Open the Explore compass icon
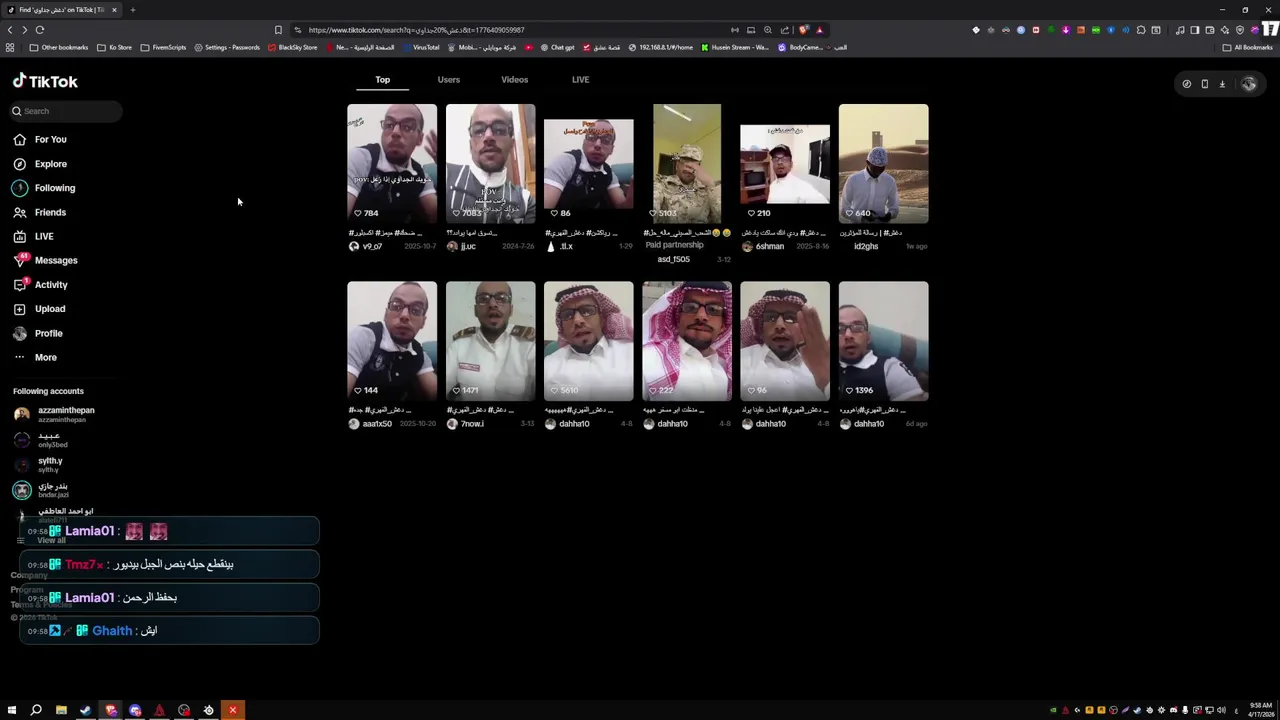 tap(19, 164)
